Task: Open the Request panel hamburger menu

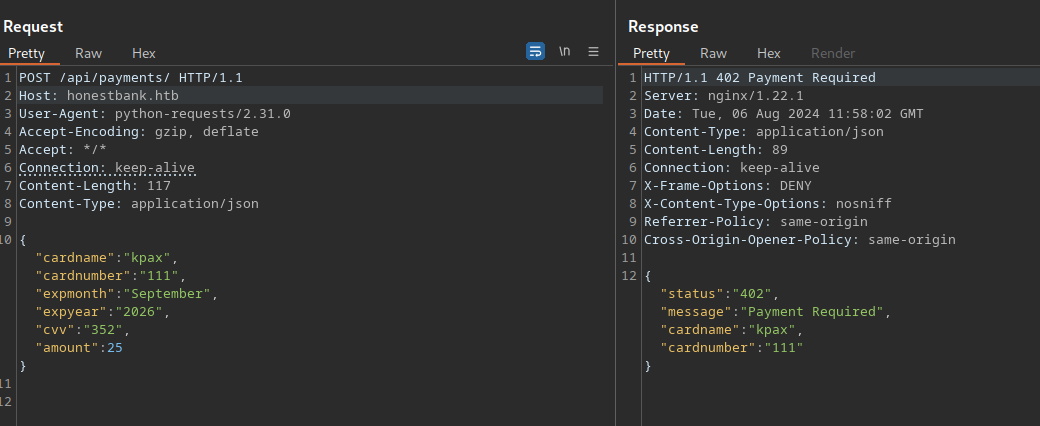Action: (x=593, y=52)
